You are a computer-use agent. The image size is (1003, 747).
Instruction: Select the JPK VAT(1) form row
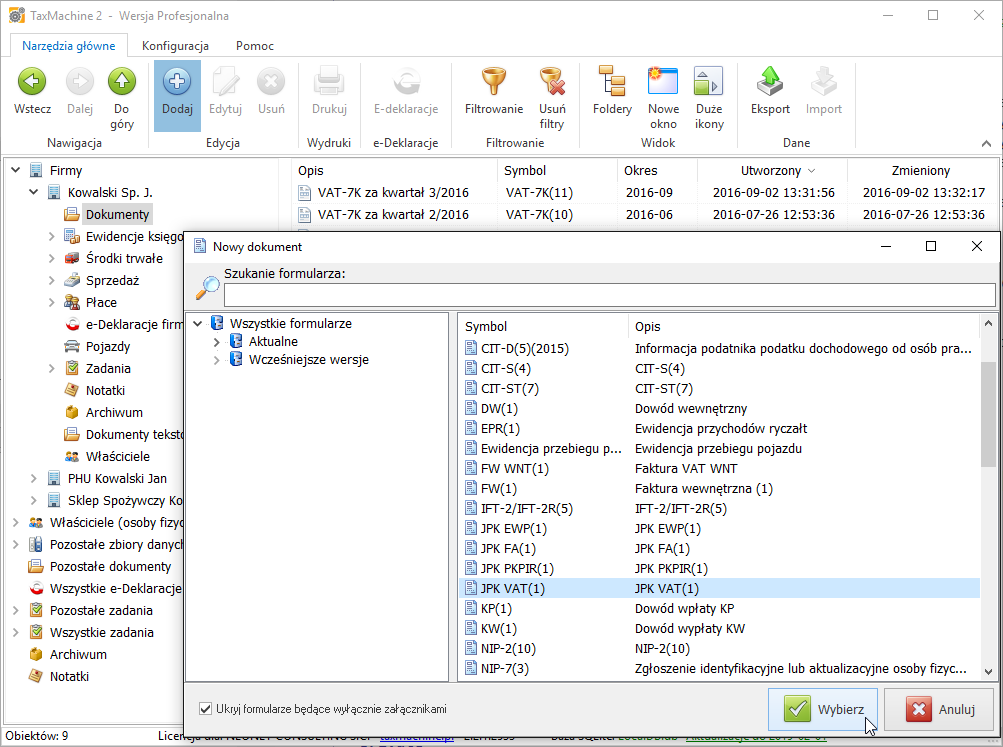719,588
